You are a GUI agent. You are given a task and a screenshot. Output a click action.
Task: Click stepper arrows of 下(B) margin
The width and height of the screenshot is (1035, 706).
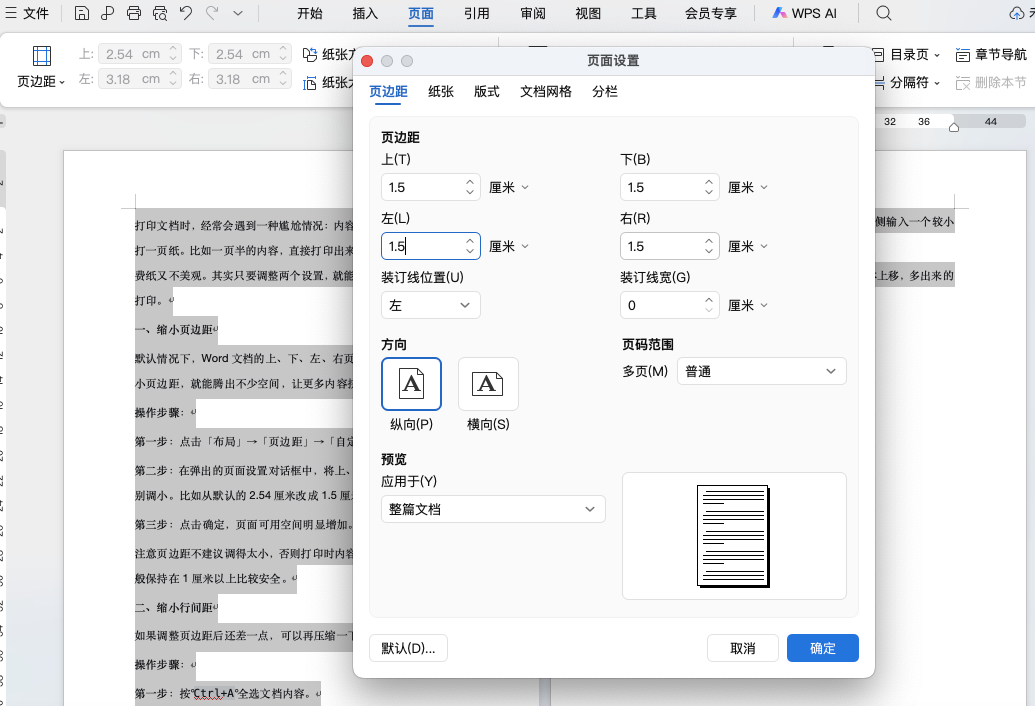709,187
